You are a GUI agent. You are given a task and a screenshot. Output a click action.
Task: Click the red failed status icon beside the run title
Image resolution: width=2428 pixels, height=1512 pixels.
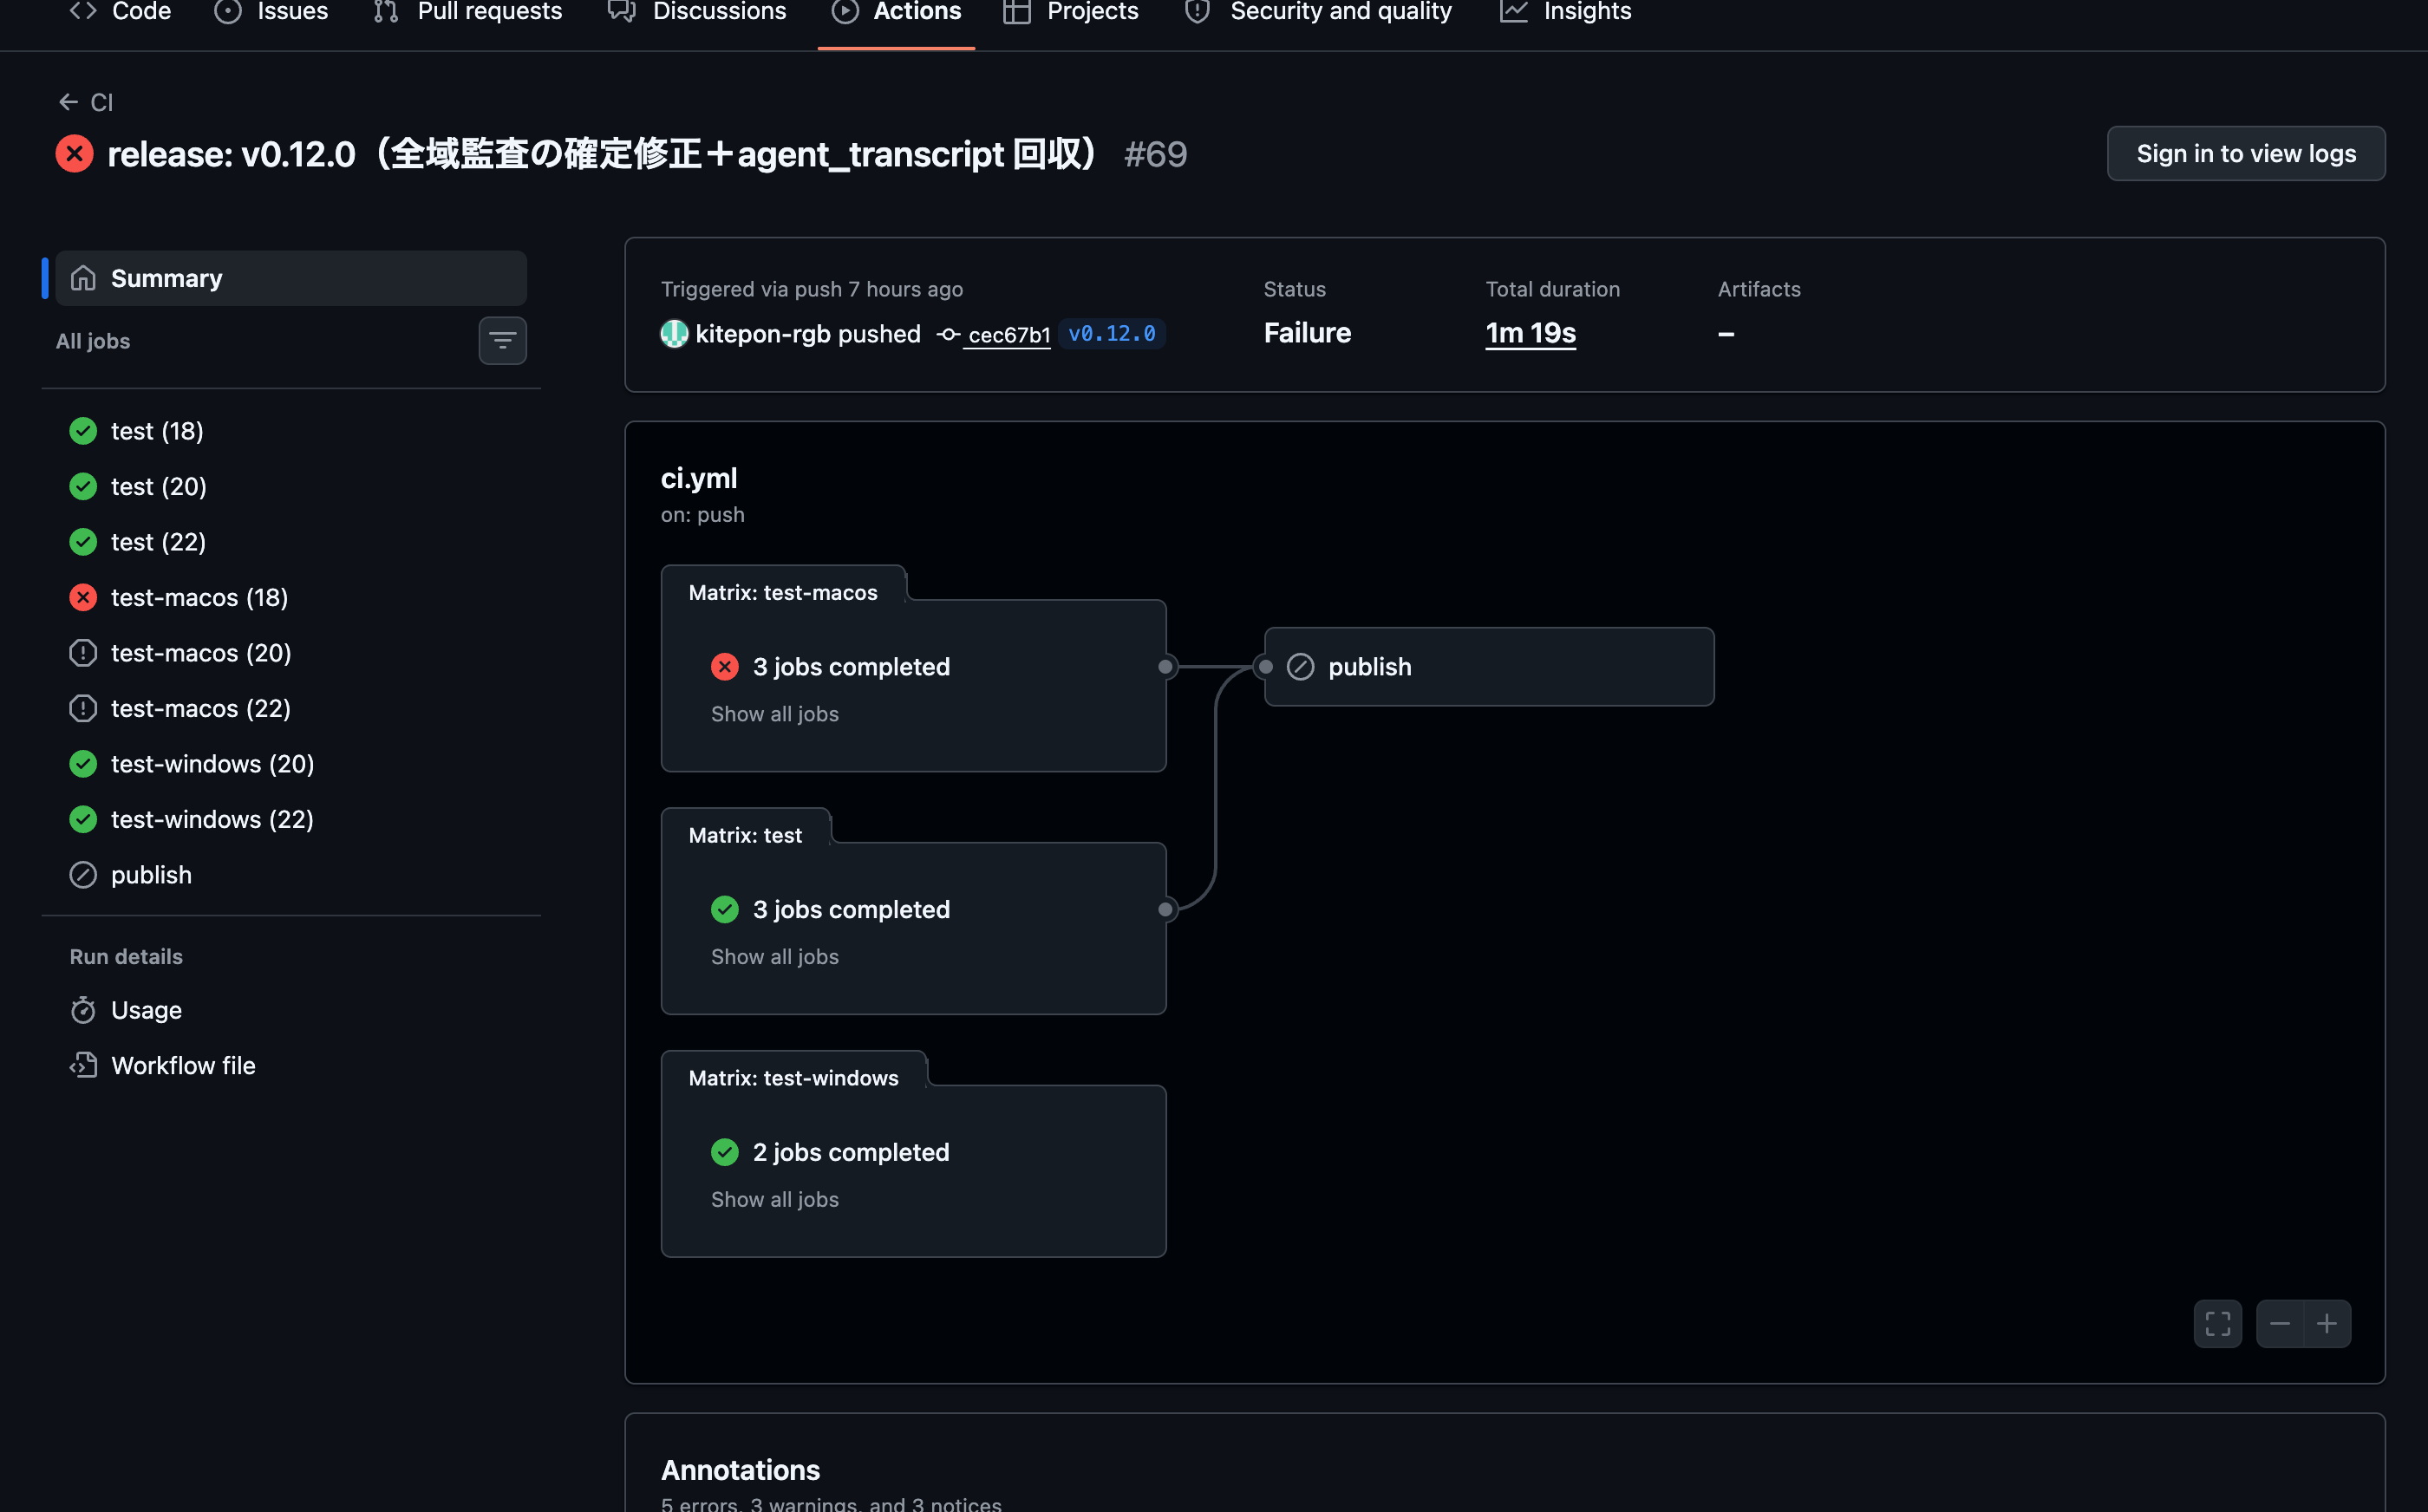(x=75, y=154)
